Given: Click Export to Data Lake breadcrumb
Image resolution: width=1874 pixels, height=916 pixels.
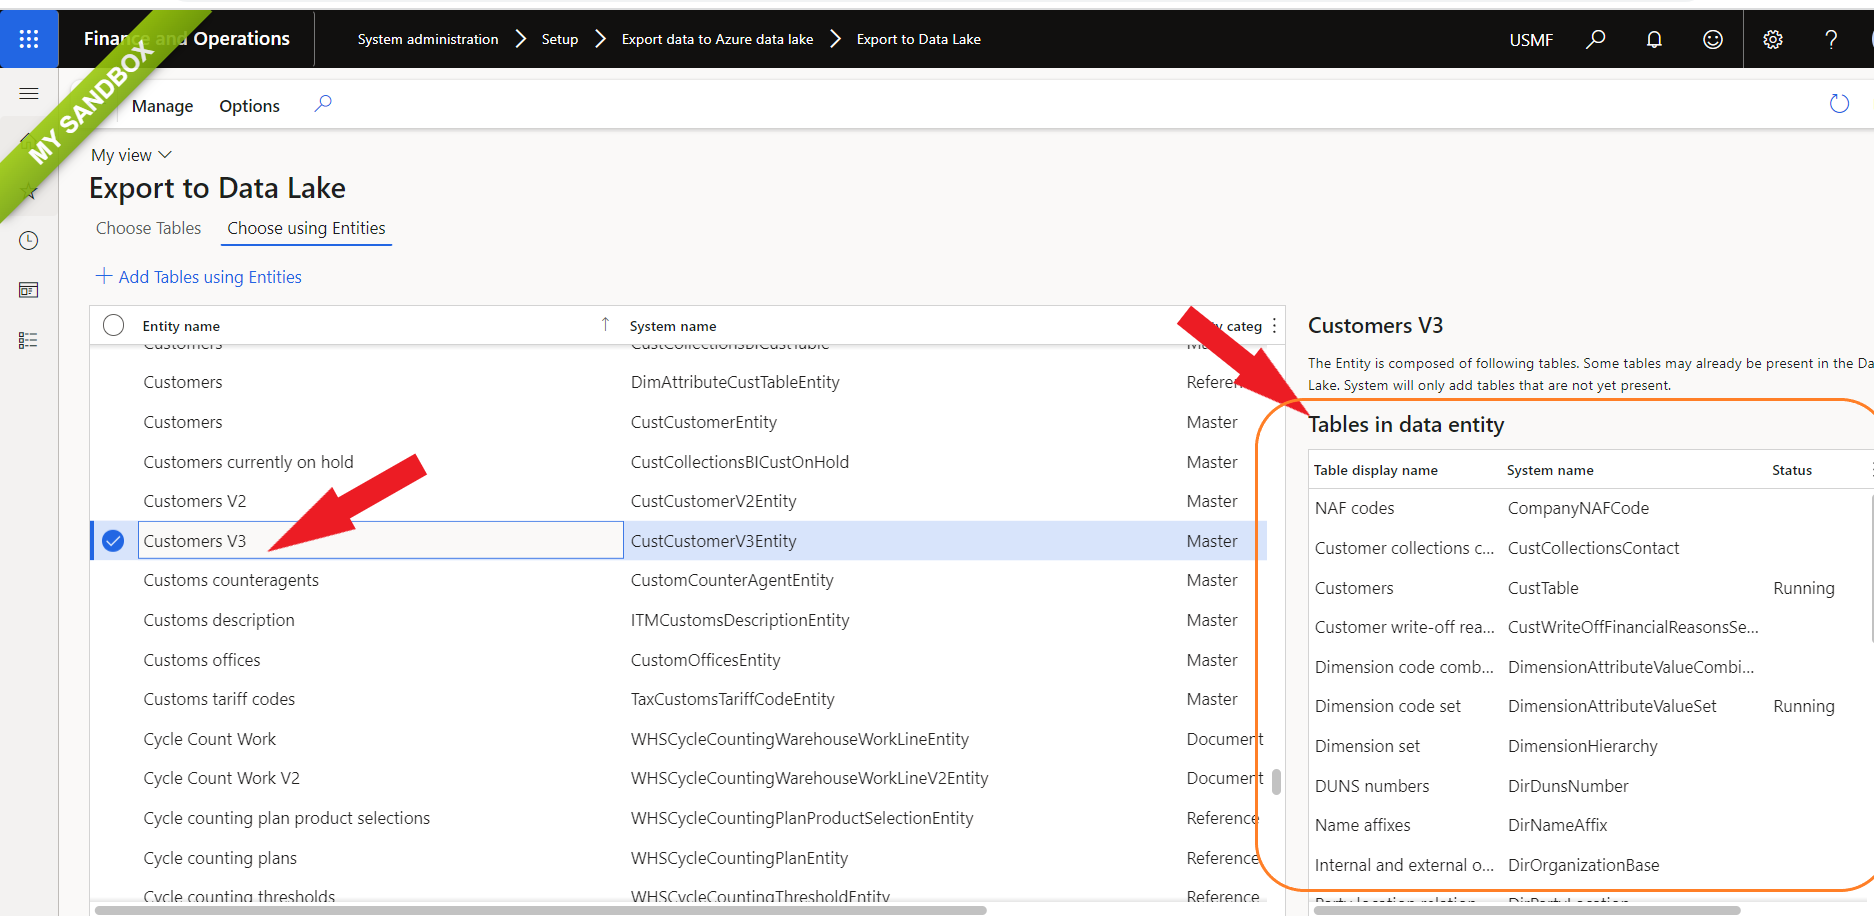Looking at the screenshot, I should tap(918, 39).
